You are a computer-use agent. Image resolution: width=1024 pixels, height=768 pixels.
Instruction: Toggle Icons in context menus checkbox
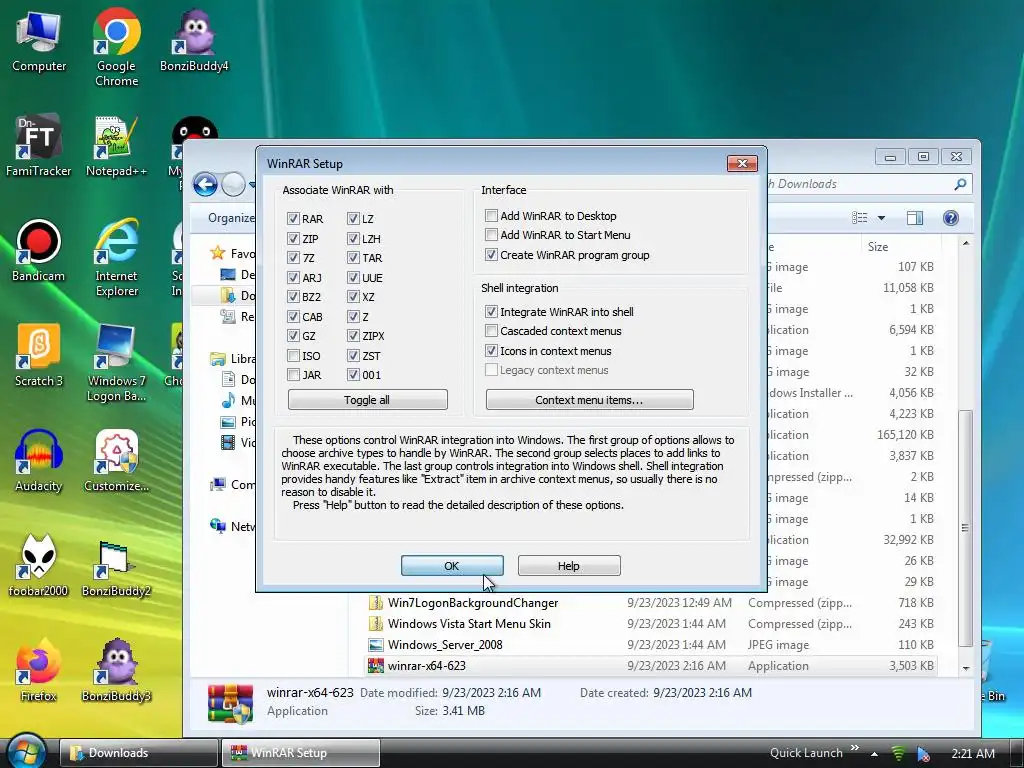[x=491, y=351]
